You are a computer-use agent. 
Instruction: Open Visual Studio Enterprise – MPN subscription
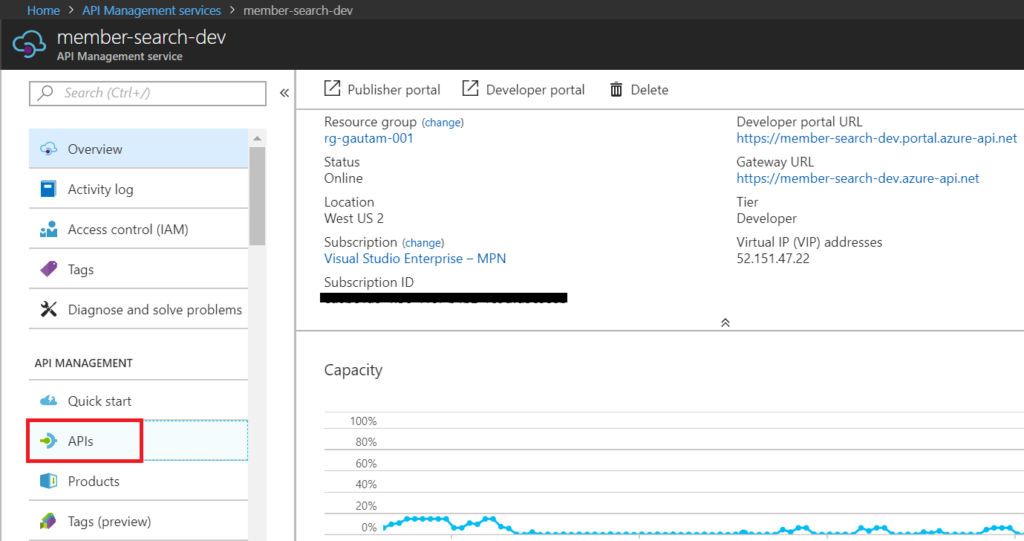(x=415, y=258)
